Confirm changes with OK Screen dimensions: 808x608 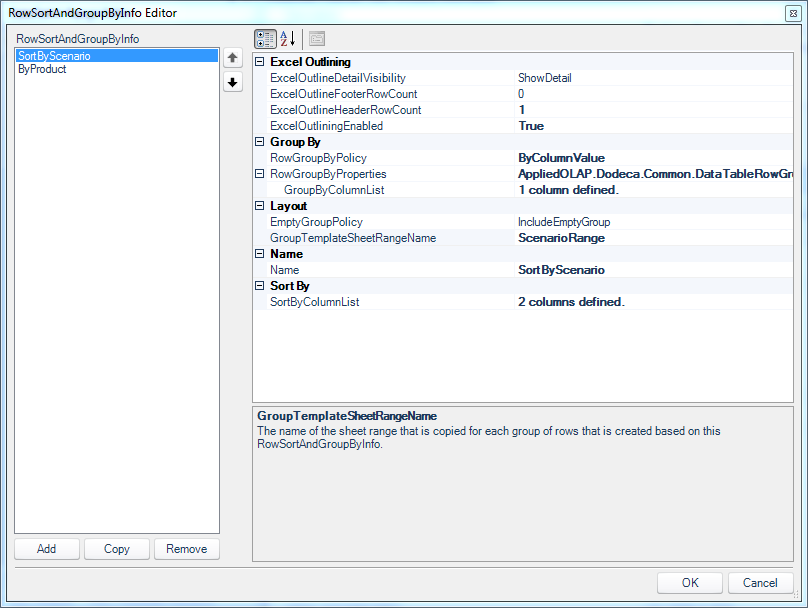click(x=690, y=583)
